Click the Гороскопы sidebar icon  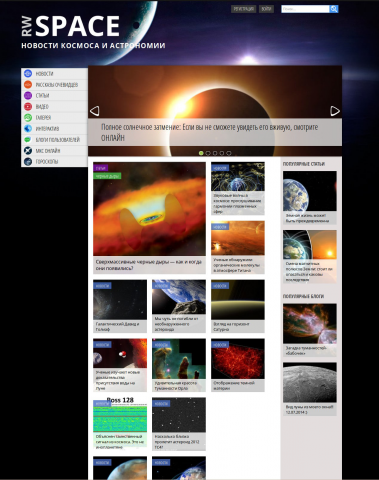pyautogui.click(x=28, y=161)
